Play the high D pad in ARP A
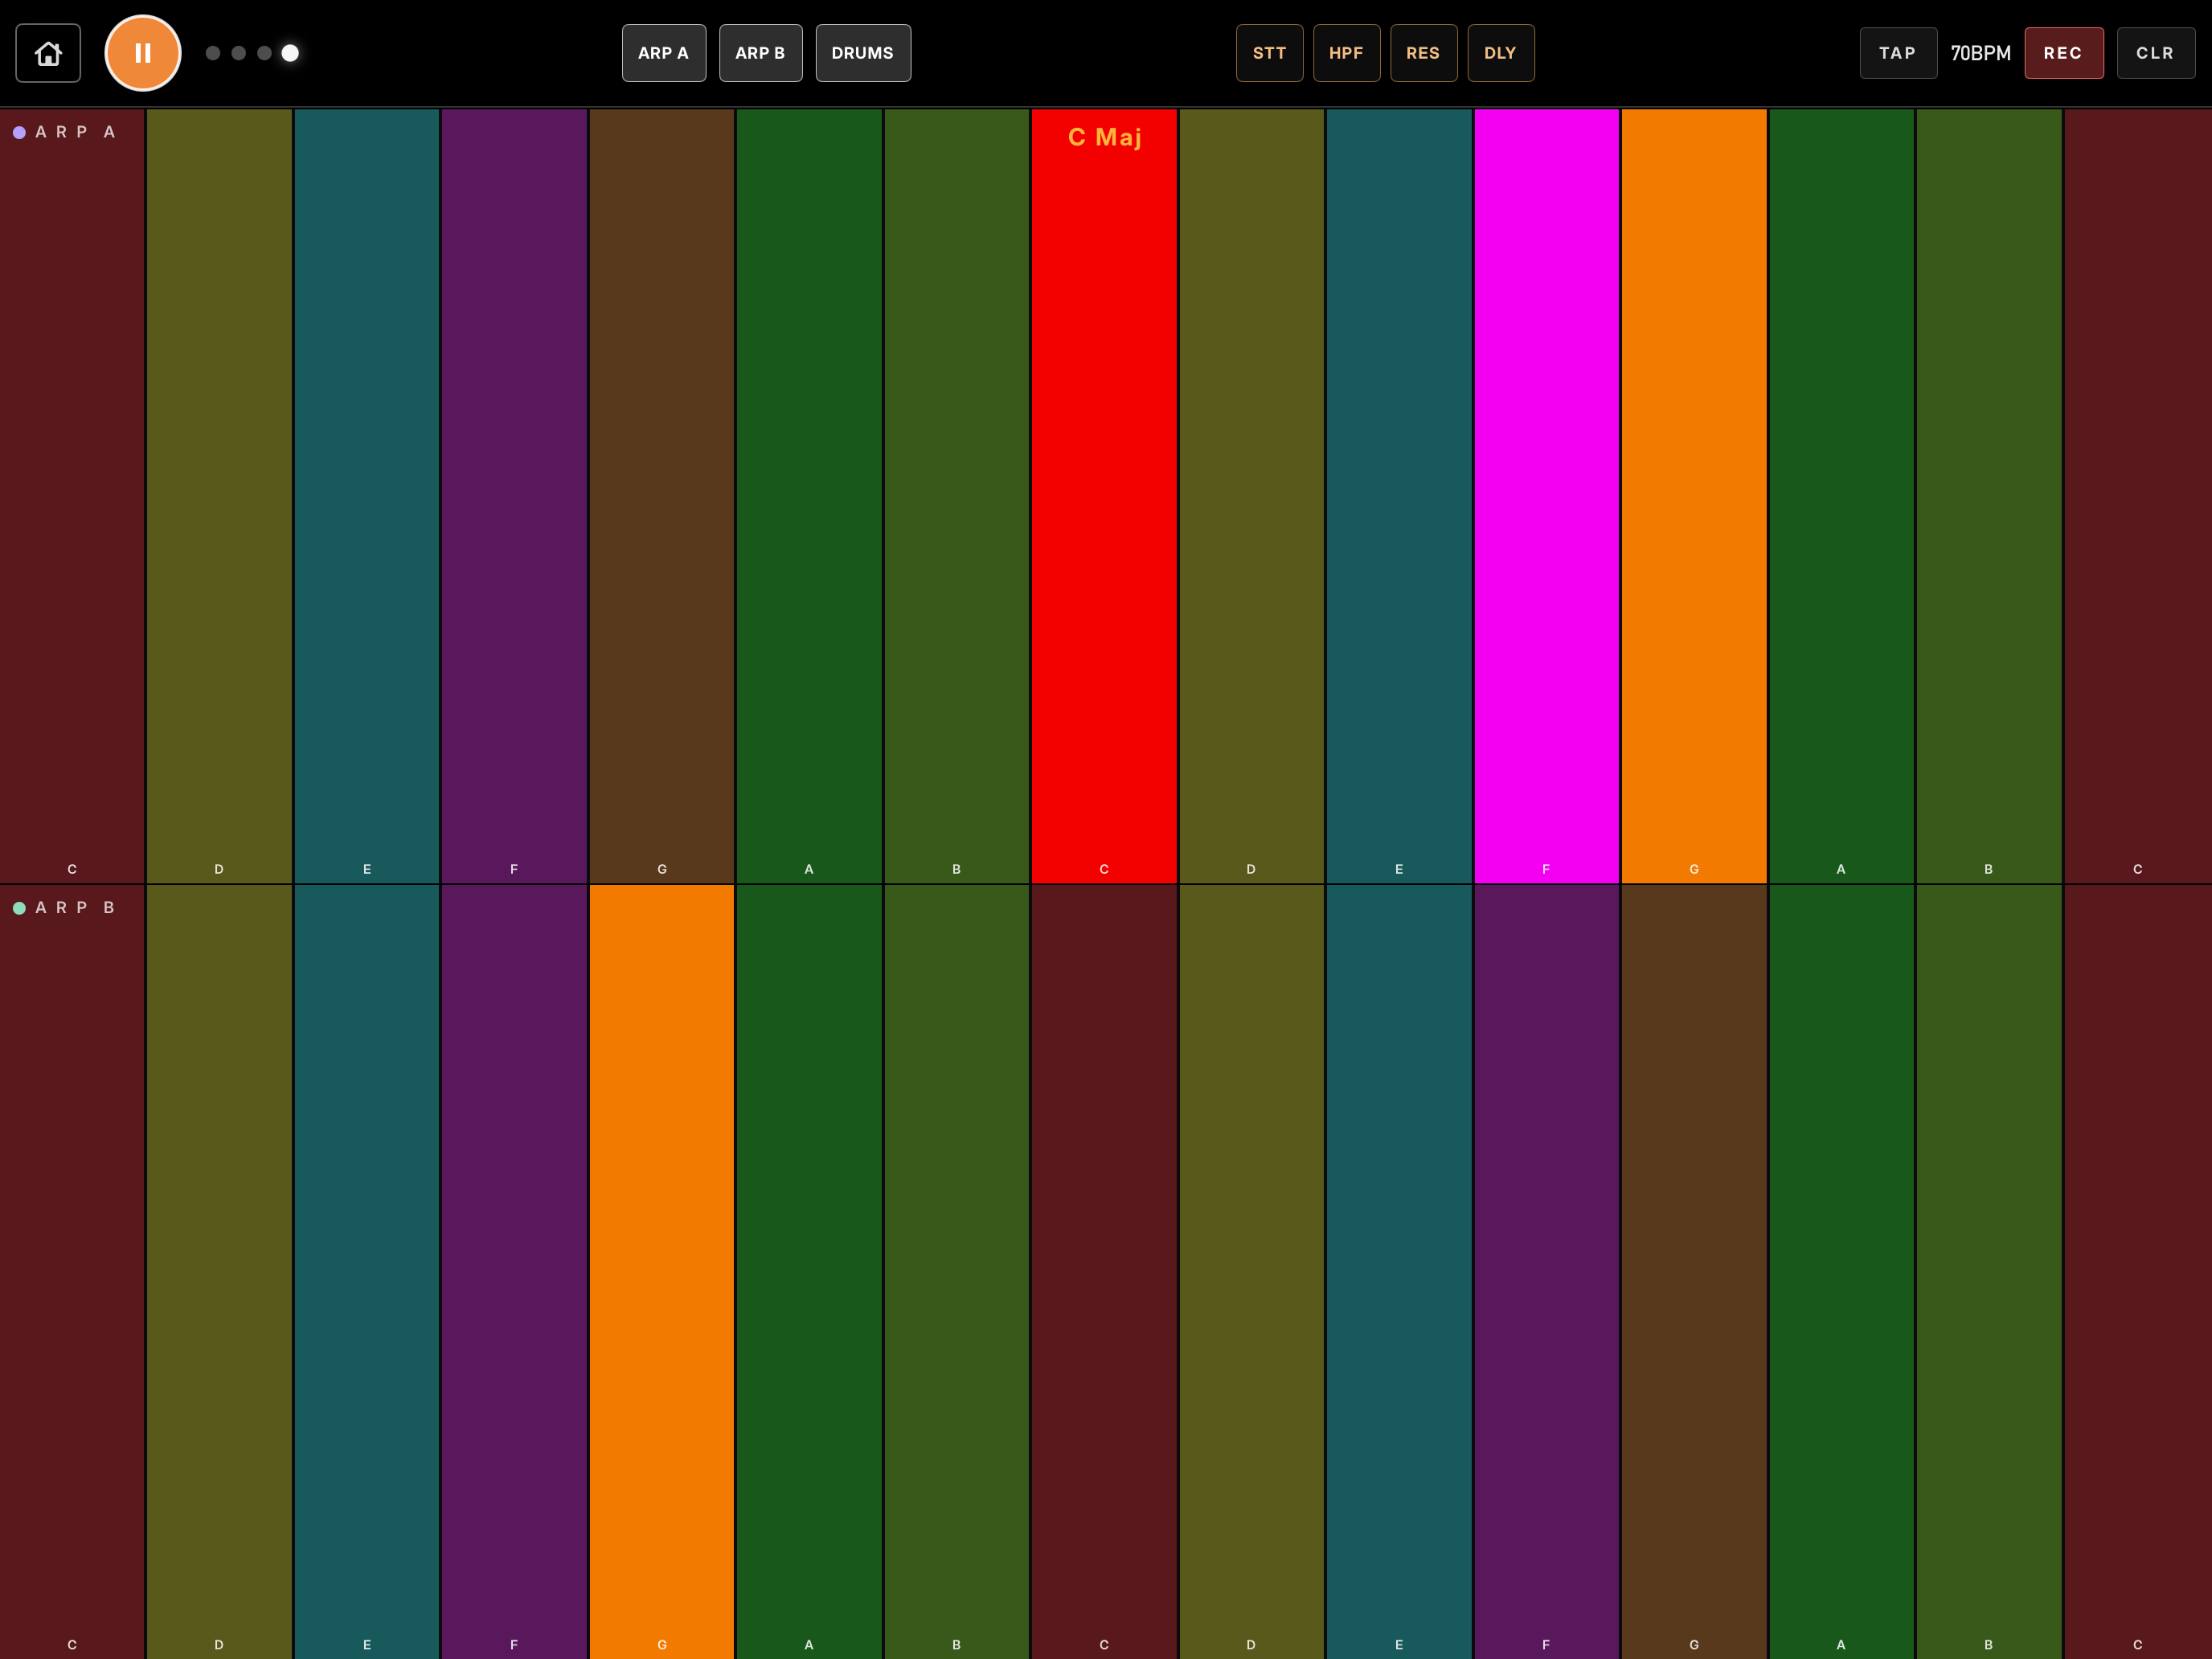This screenshot has width=2212, height=1659. click(1251, 496)
